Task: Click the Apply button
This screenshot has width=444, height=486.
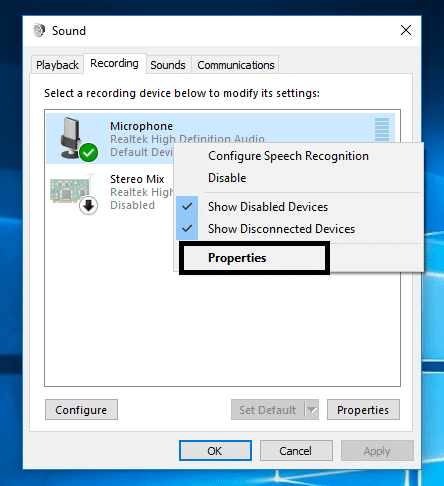Action: (377, 451)
